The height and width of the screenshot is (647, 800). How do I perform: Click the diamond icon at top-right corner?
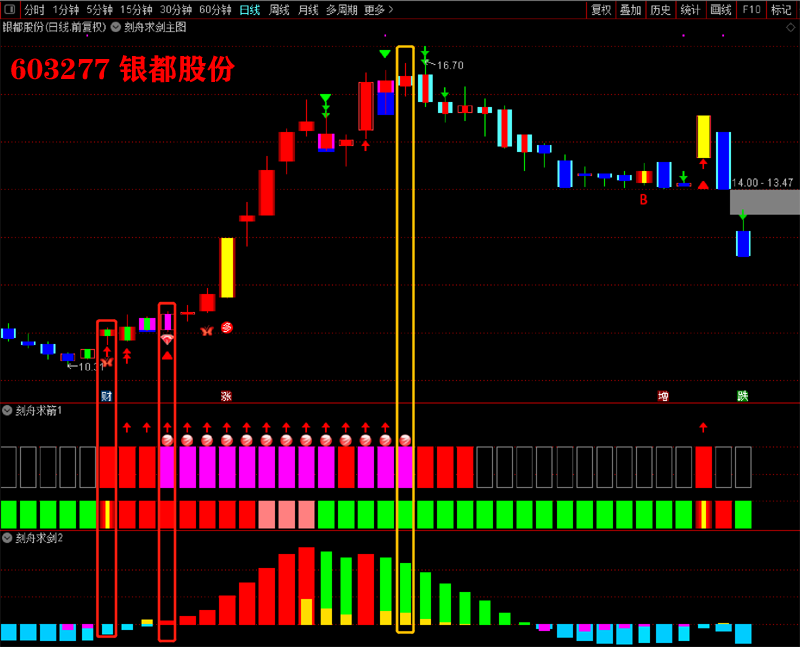(791, 28)
